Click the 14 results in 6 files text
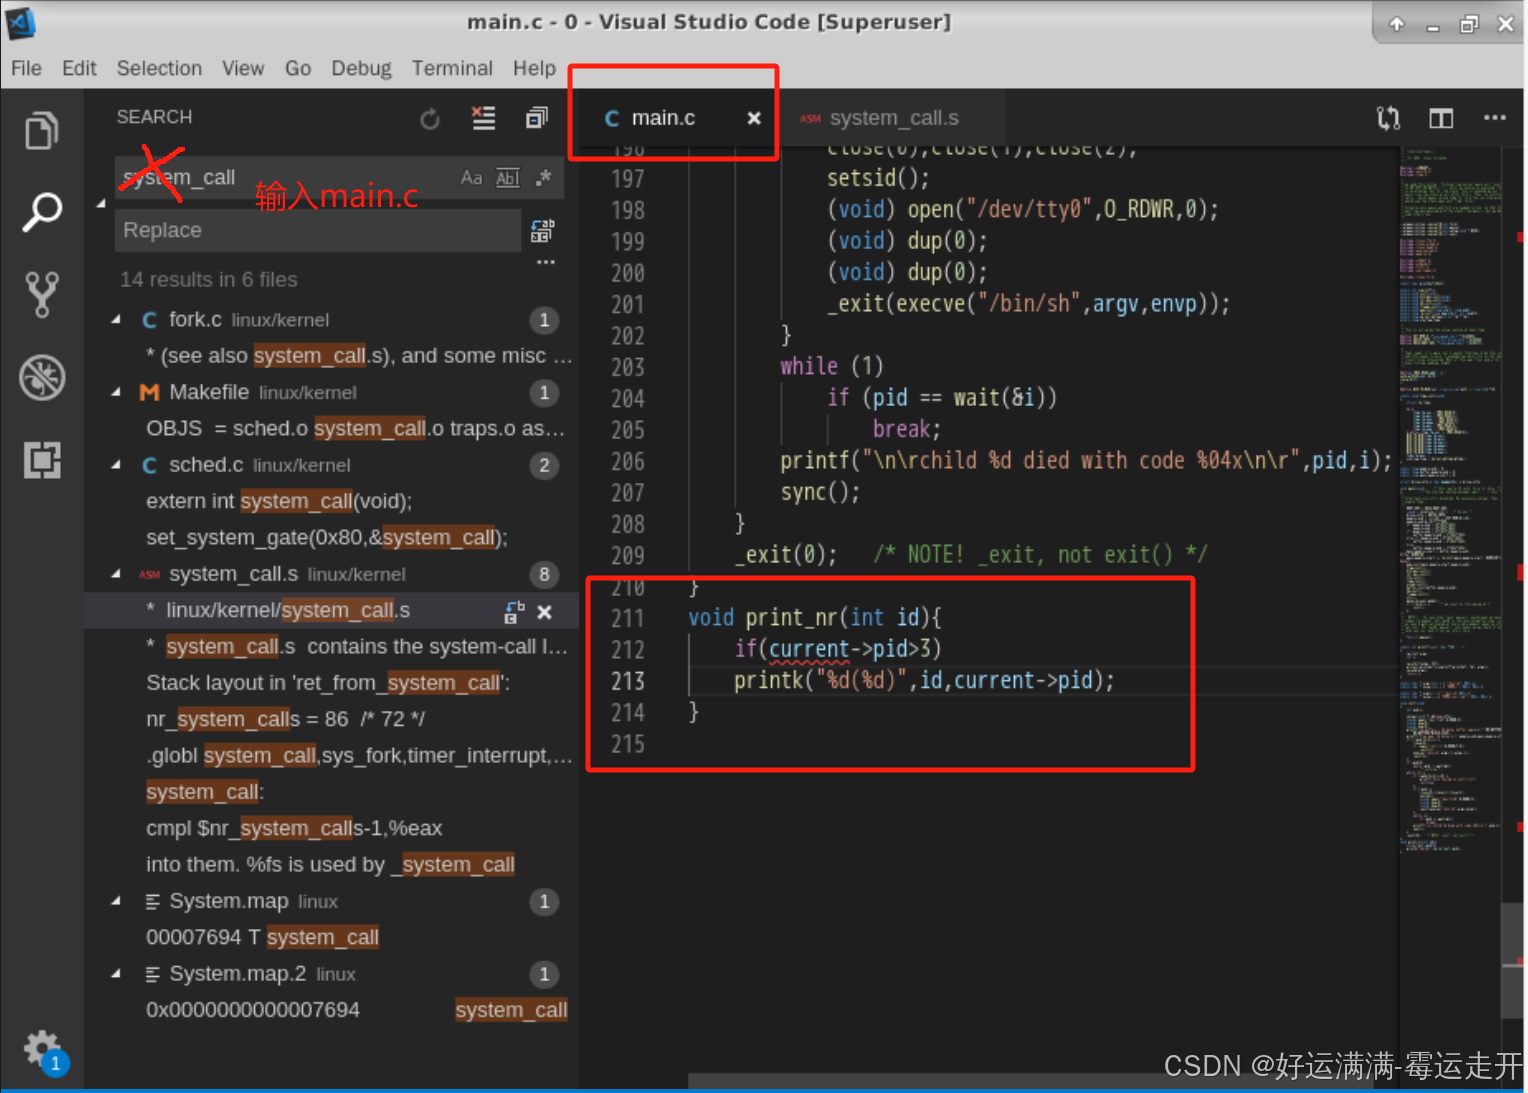The height and width of the screenshot is (1093, 1528). click(x=209, y=280)
